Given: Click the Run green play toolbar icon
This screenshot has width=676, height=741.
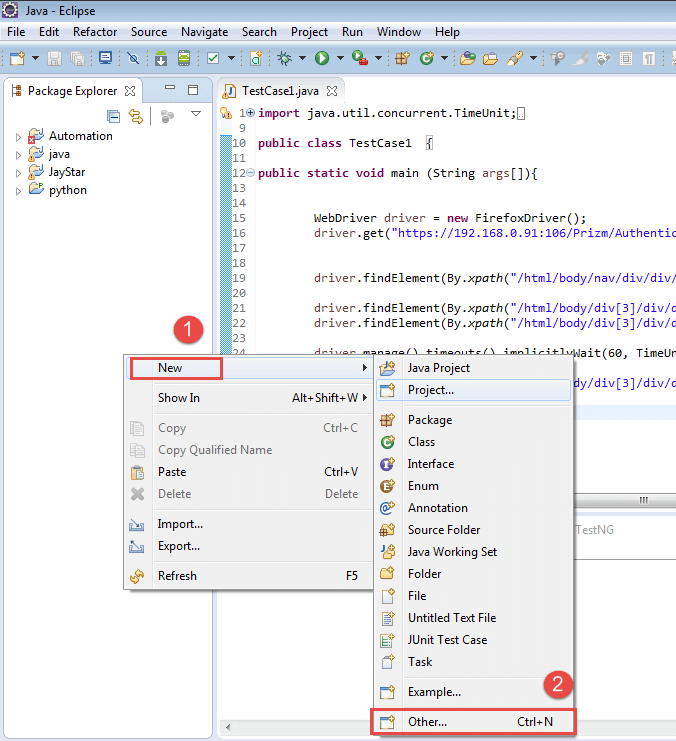Looking at the screenshot, I should 322,59.
